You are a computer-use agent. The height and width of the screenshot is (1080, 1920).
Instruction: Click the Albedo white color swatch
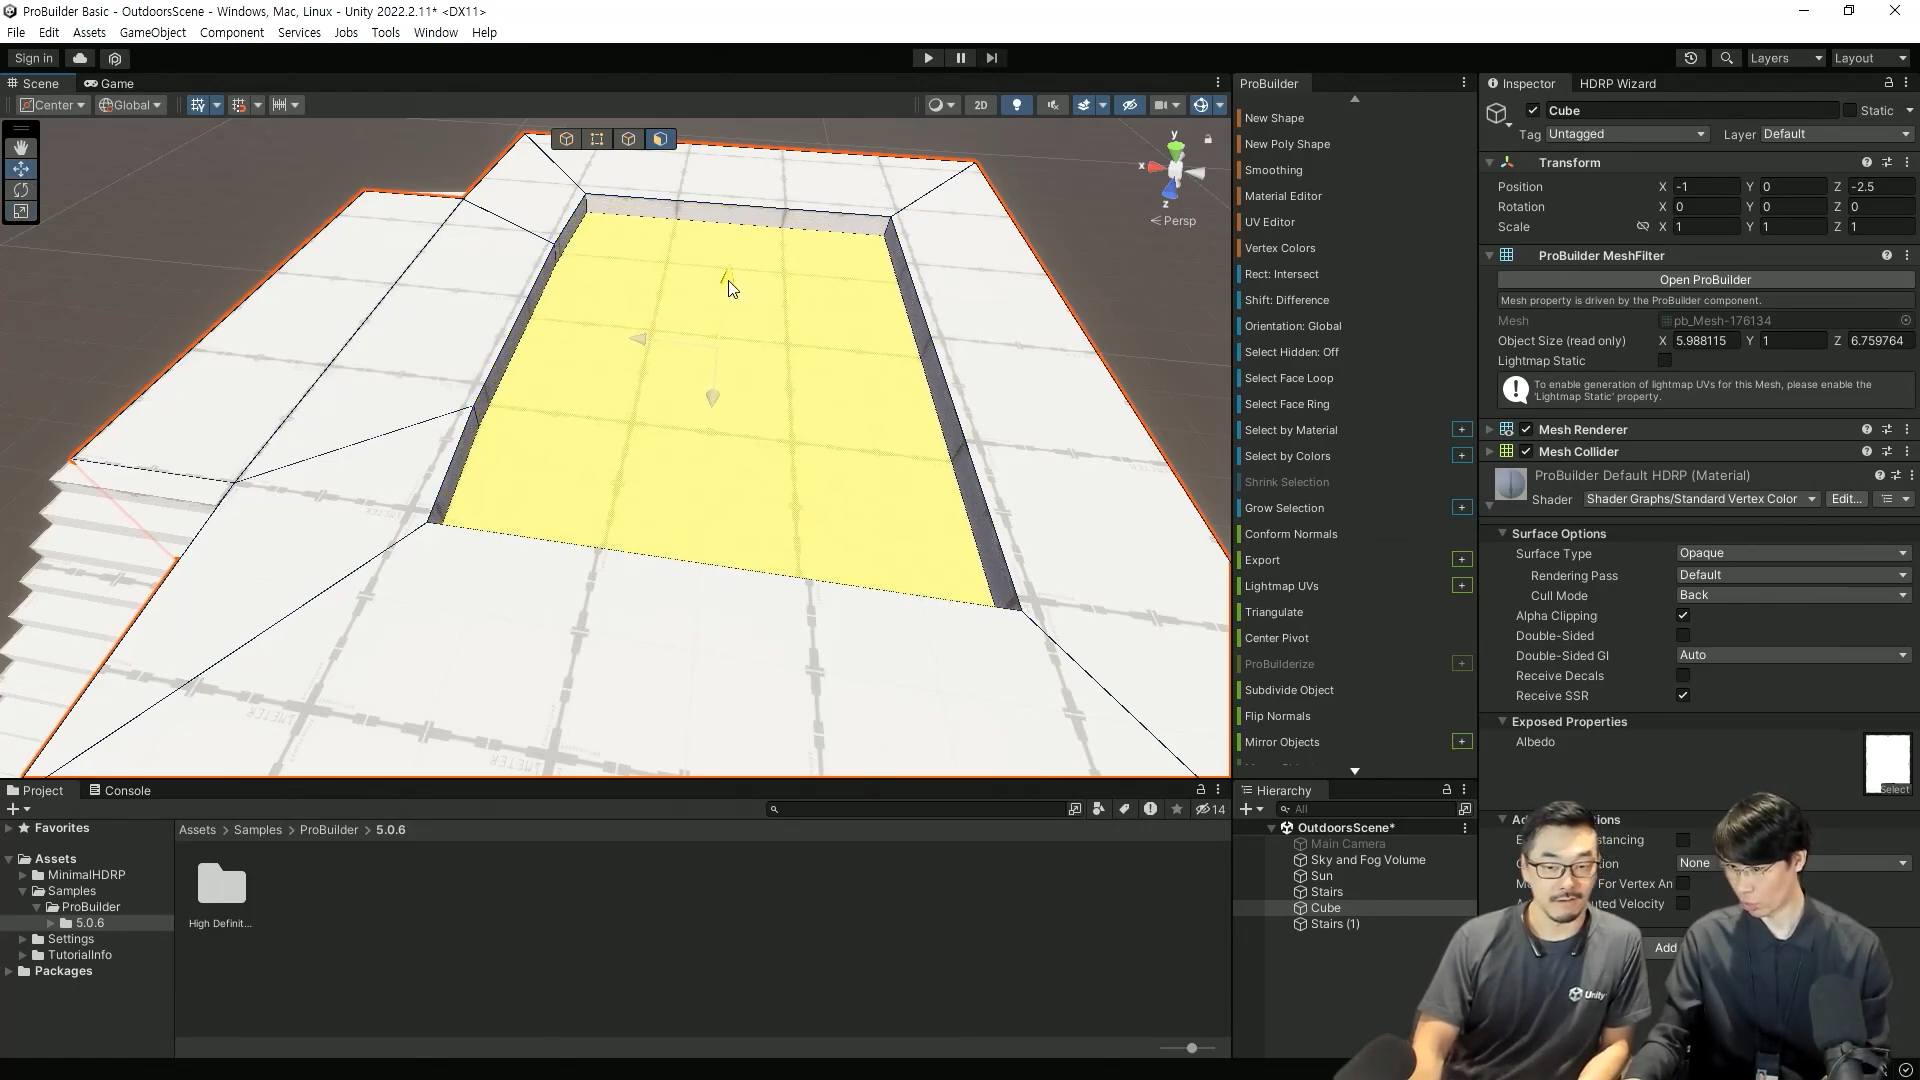click(1887, 761)
